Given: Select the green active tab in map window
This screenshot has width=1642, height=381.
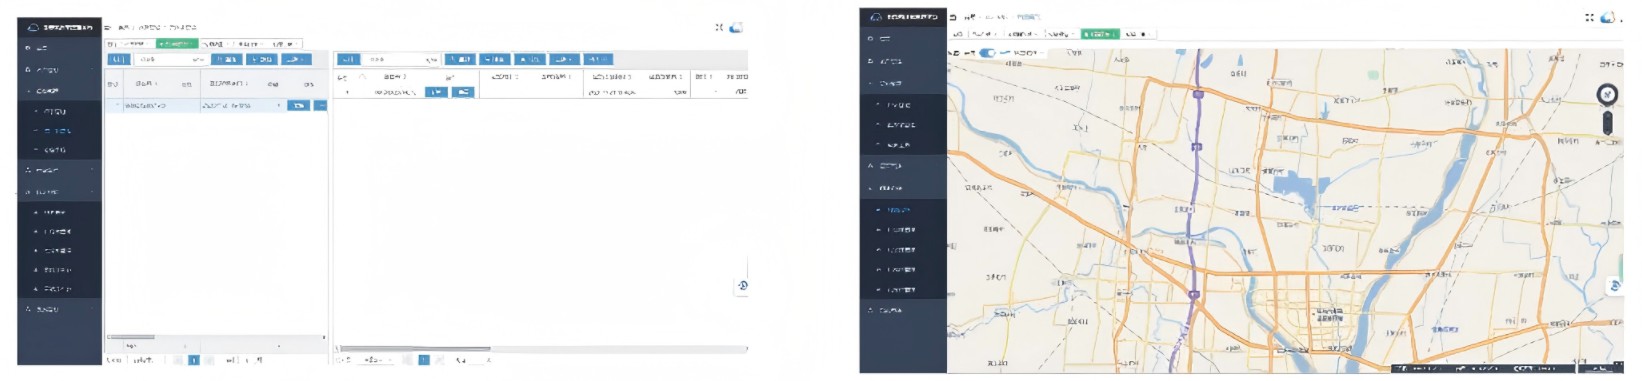Looking at the screenshot, I should (x=1100, y=34).
